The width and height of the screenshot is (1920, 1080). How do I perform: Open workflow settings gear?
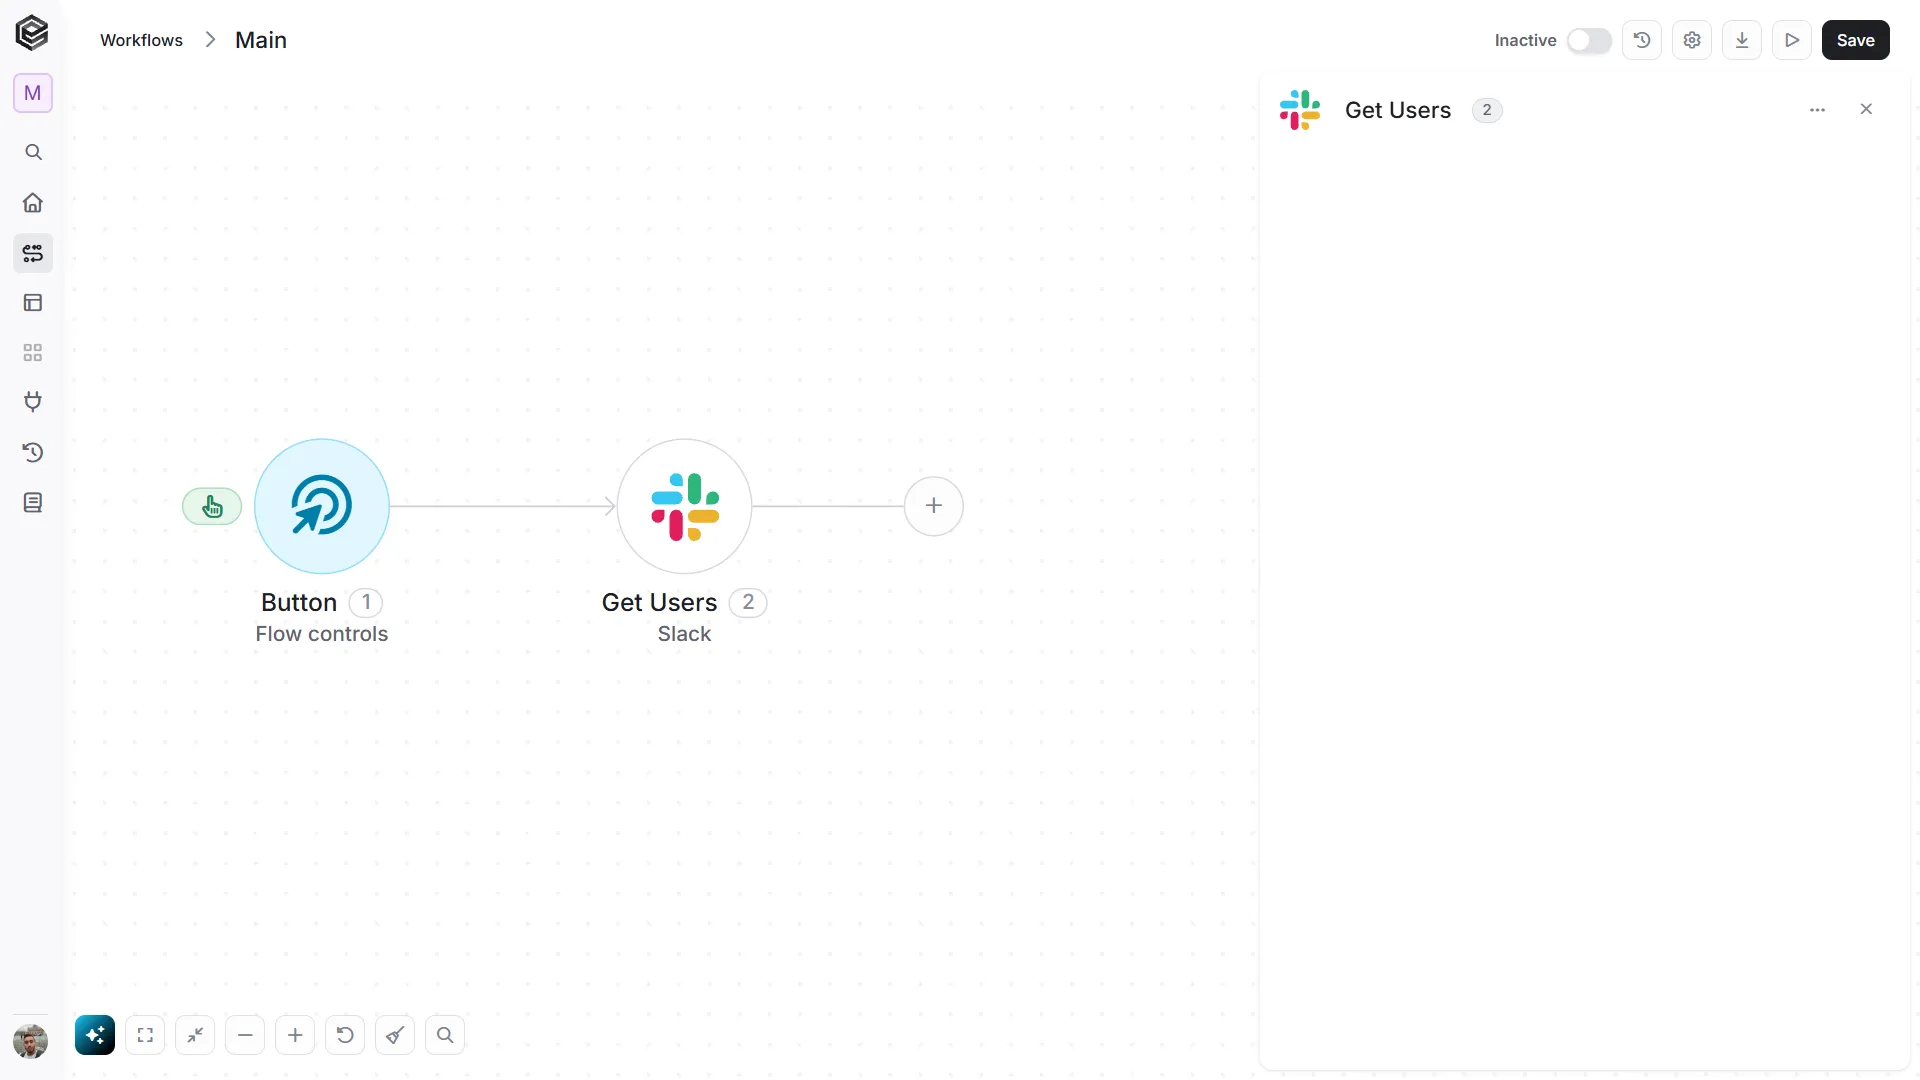click(1692, 40)
